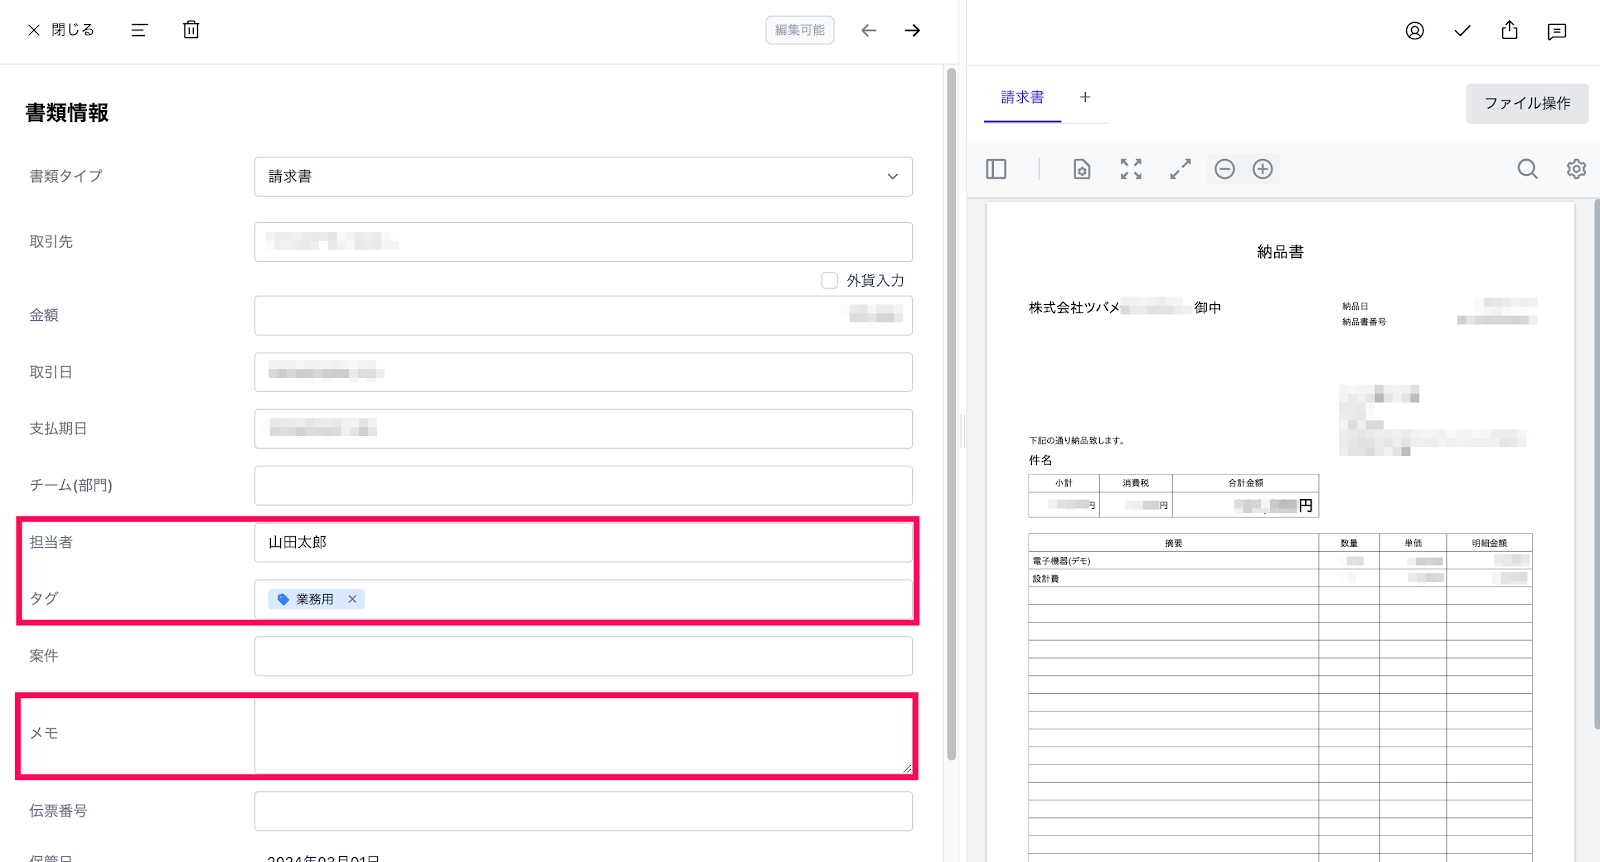The width and height of the screenshot is (1600, 862).
Task: Click the form panel vertical scrollbar
Action: (x=951, y=414)
